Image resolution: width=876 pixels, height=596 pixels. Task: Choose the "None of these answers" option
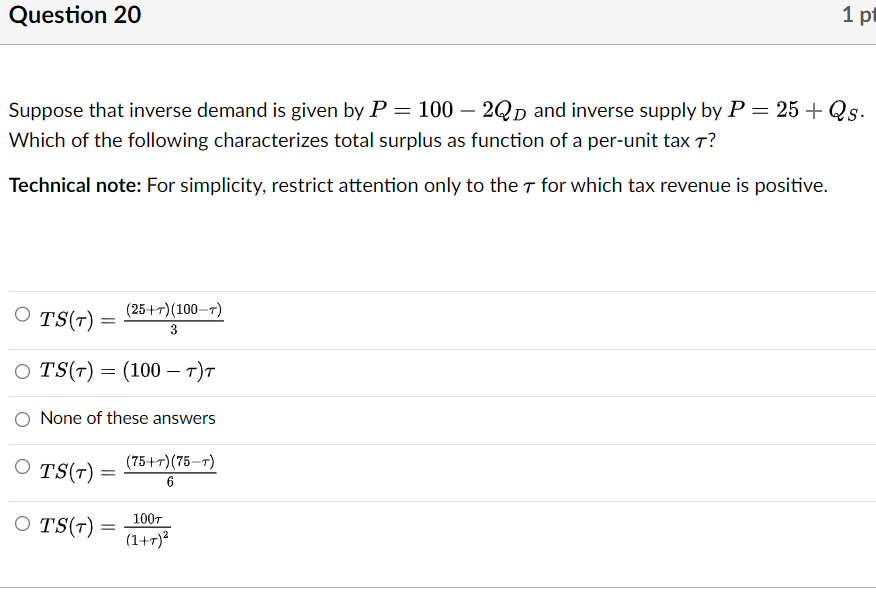point(22,419)
